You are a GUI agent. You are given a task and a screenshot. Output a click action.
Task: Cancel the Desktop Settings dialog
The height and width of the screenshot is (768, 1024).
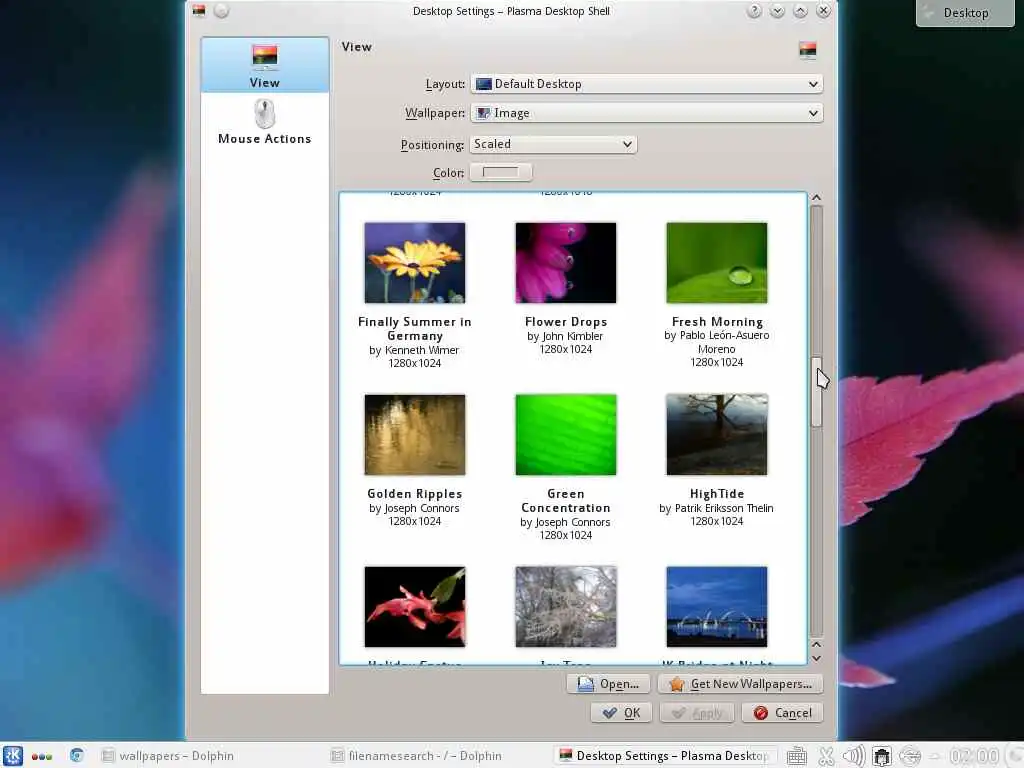[782, 712]
